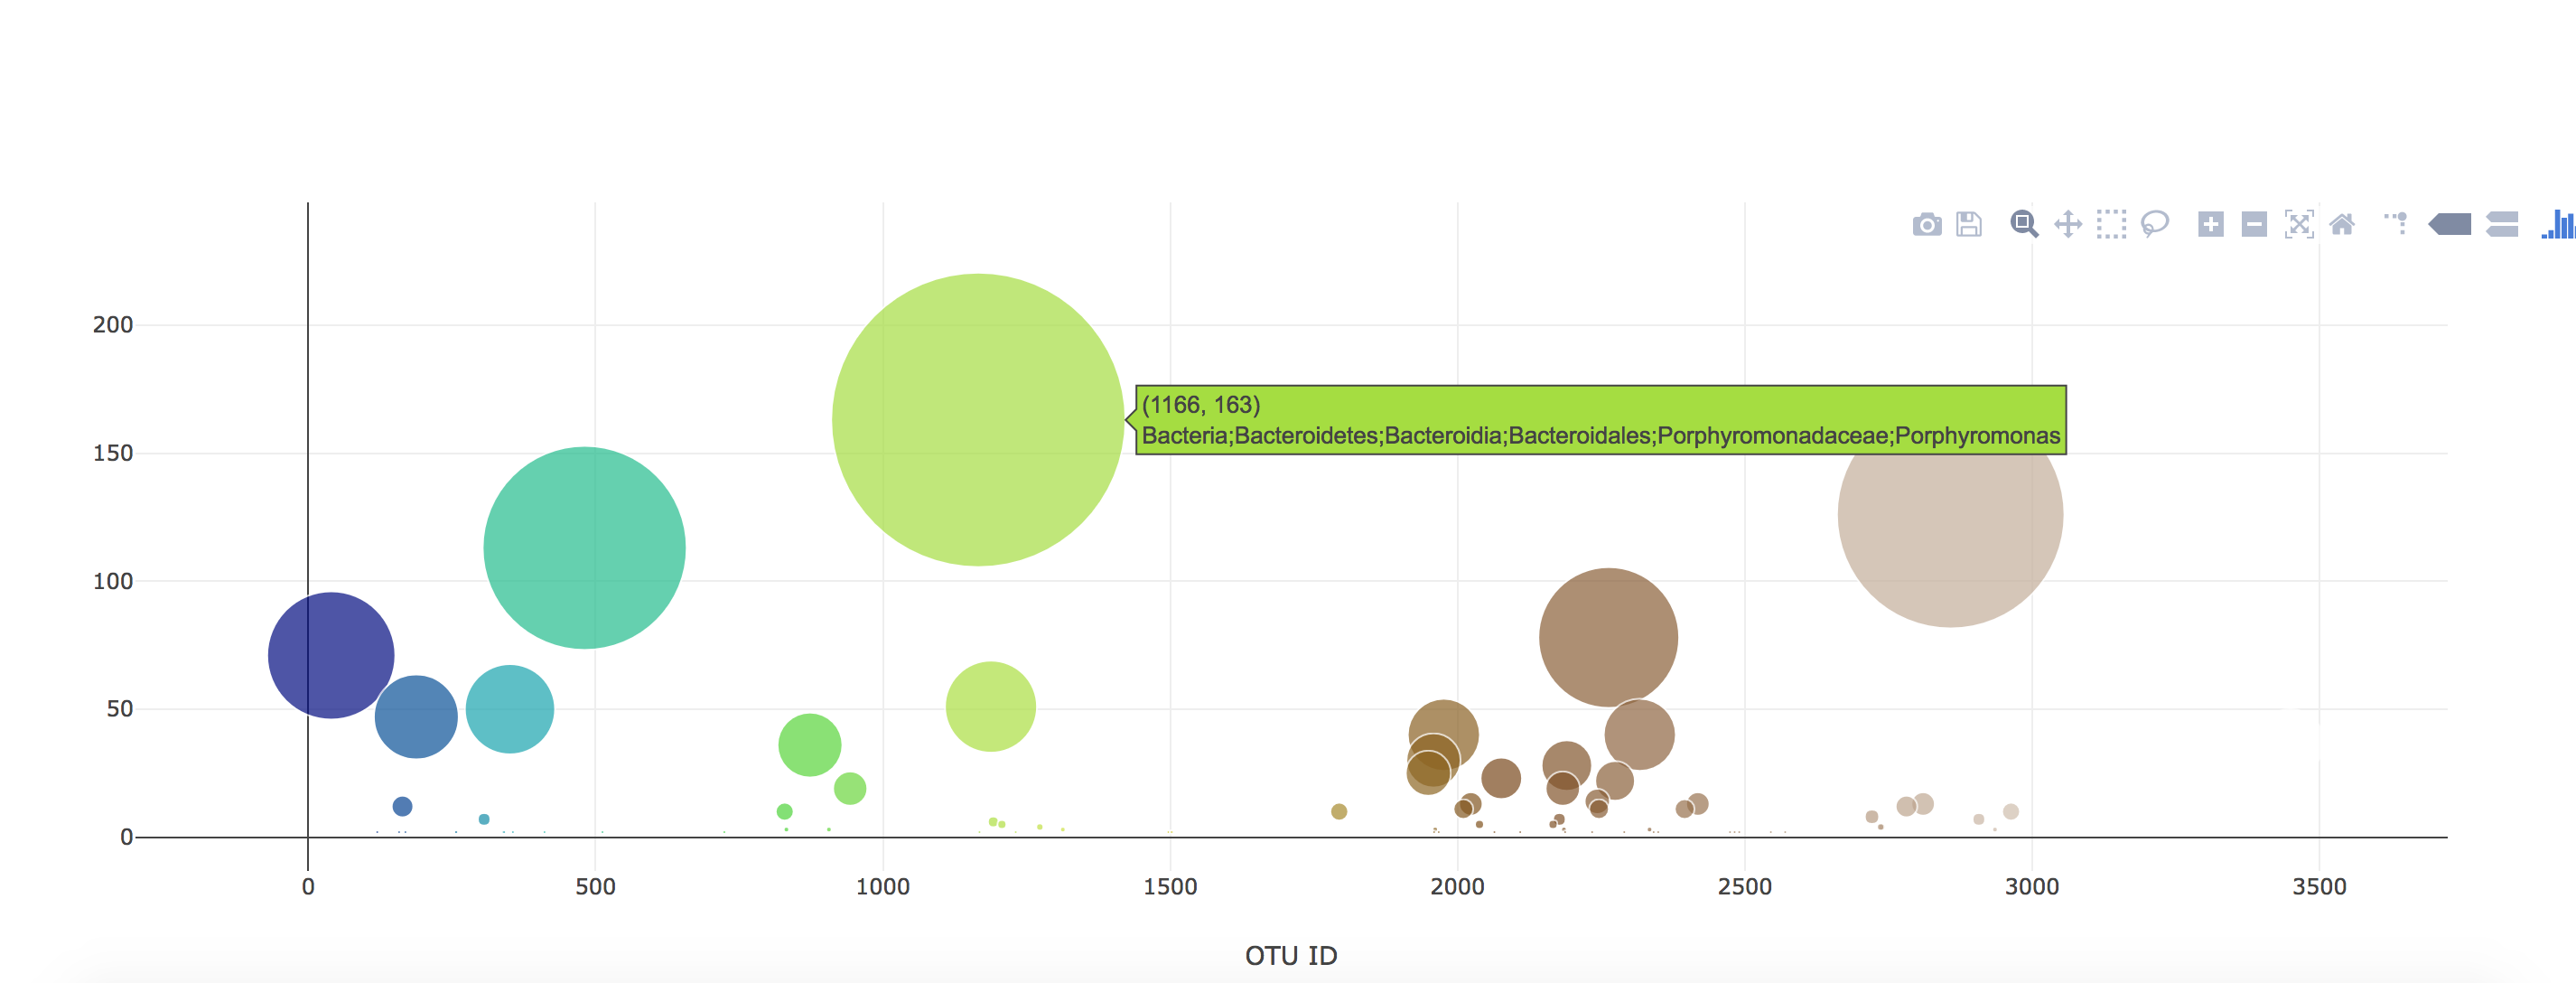Click the large brown bubble
Image resolution: width=2576 pixels, height=983 pixels.
1608,637
